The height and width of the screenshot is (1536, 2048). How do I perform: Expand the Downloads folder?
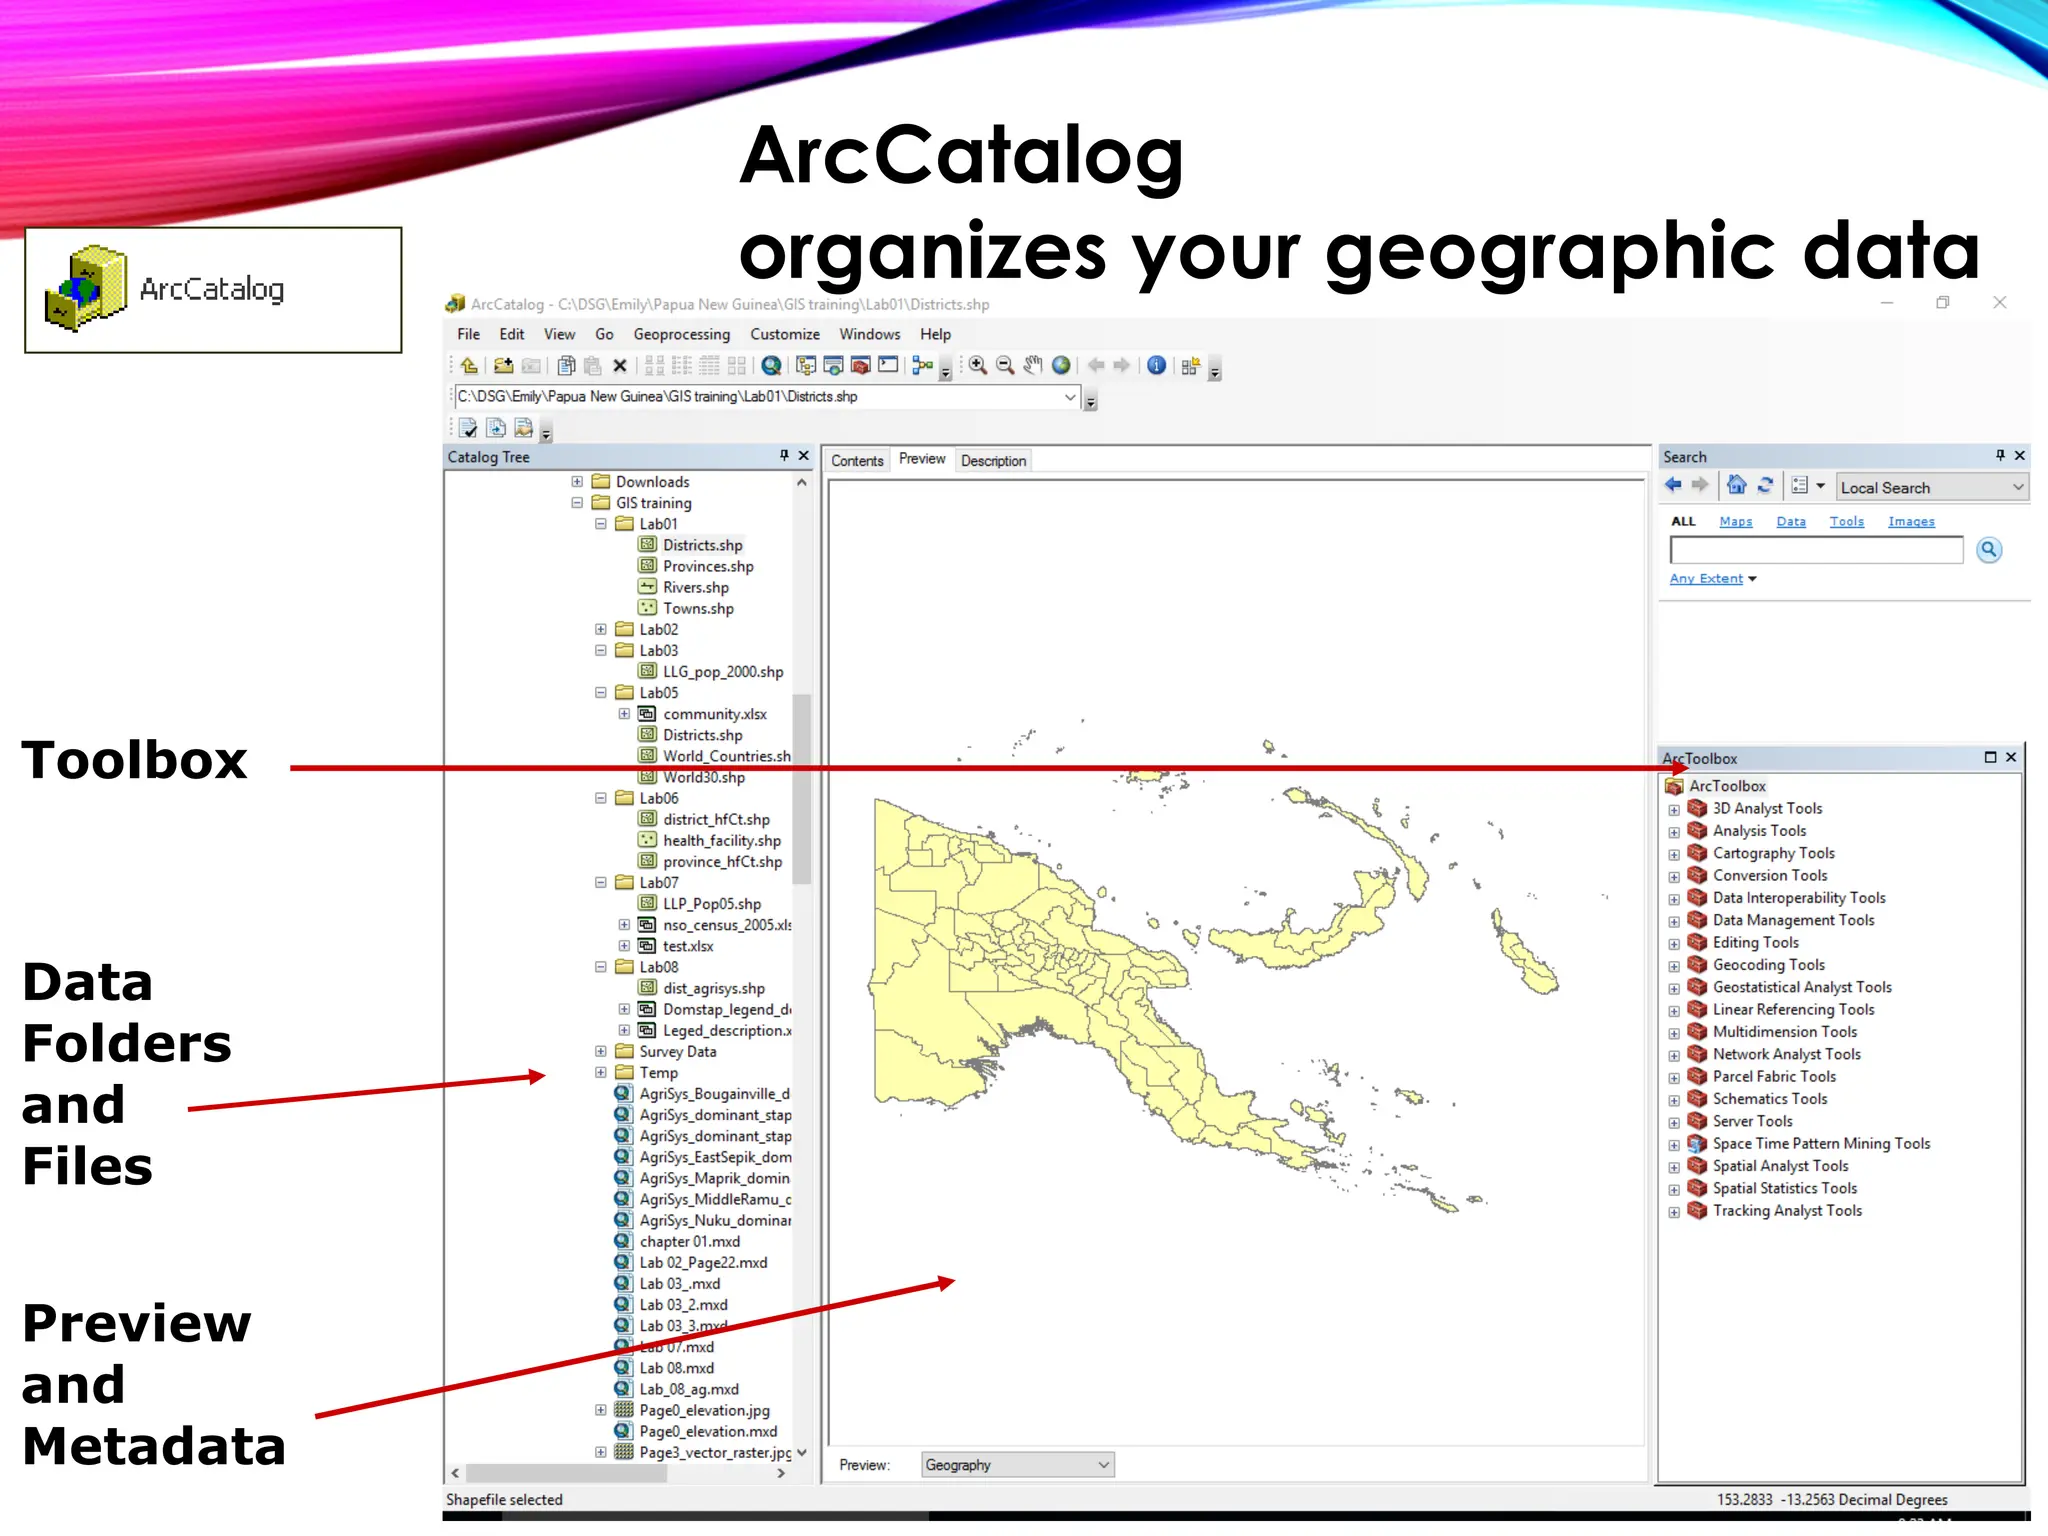point(577,482)
